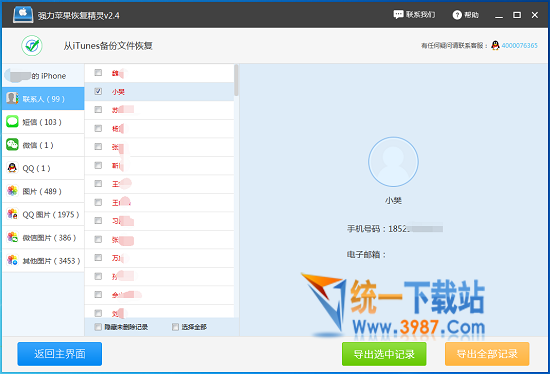Check the box for contact starting with 万
550x374 pixels.
[x=98, y=258]
